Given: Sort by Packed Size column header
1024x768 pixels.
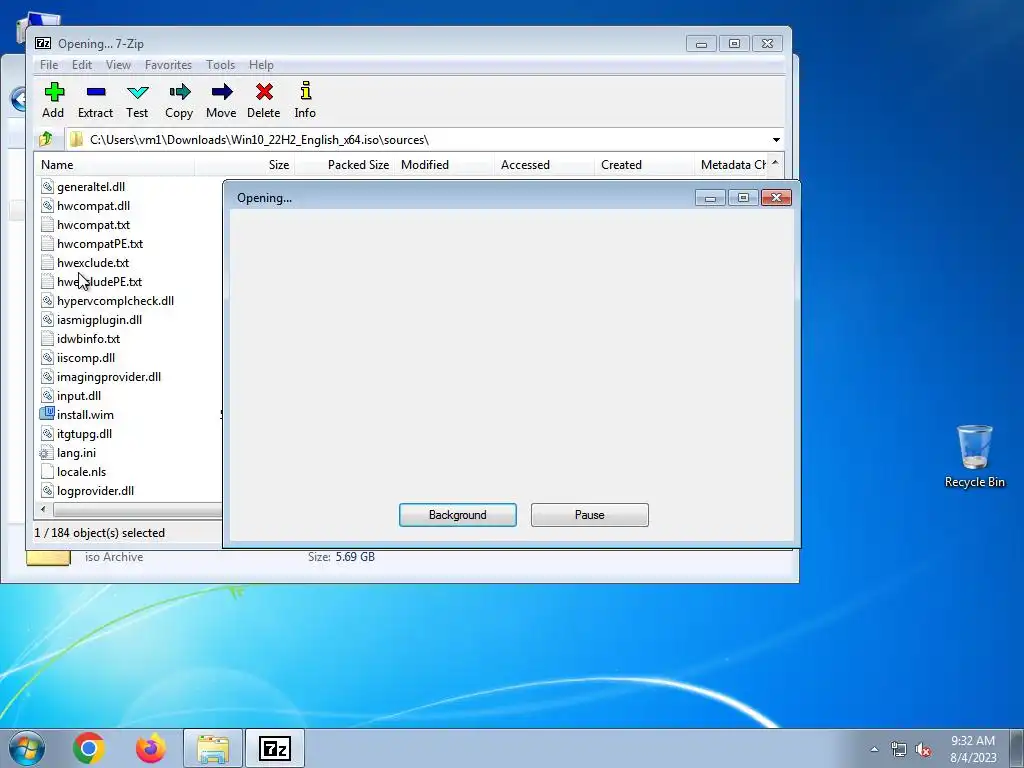Looking at the screenshot, I should pos(344,165).
